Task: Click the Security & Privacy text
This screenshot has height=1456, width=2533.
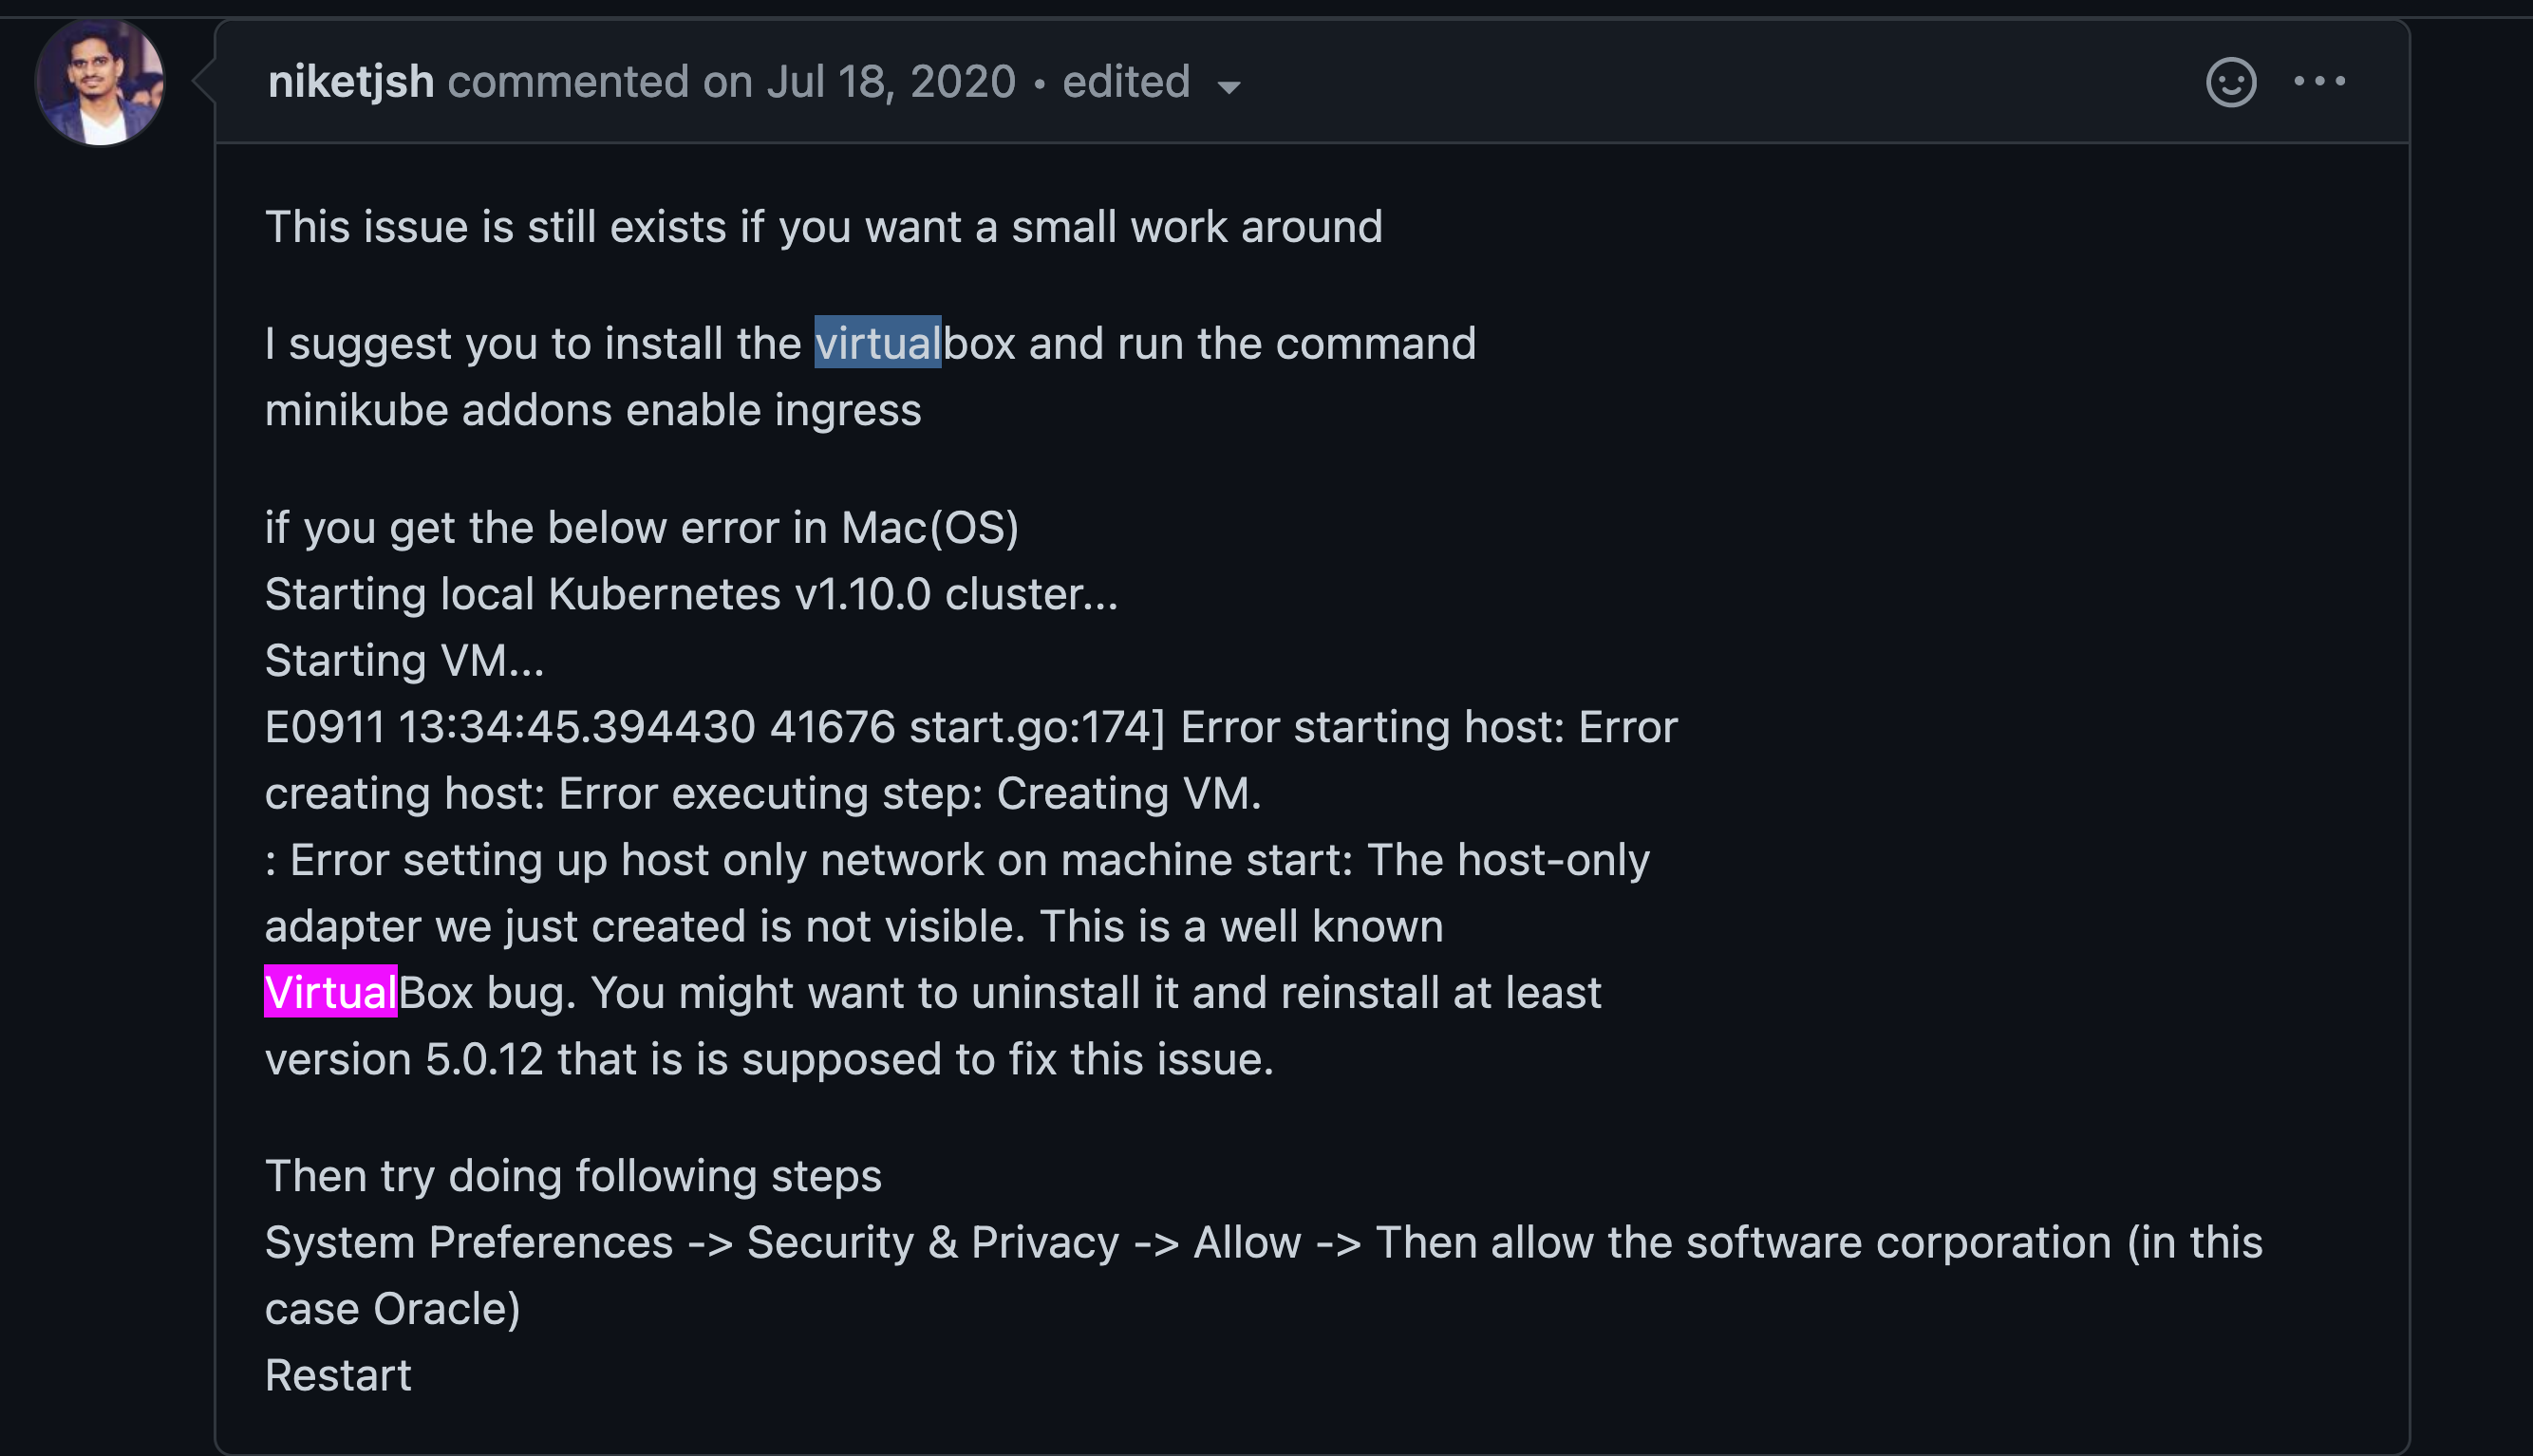Action: point(933,1243)
